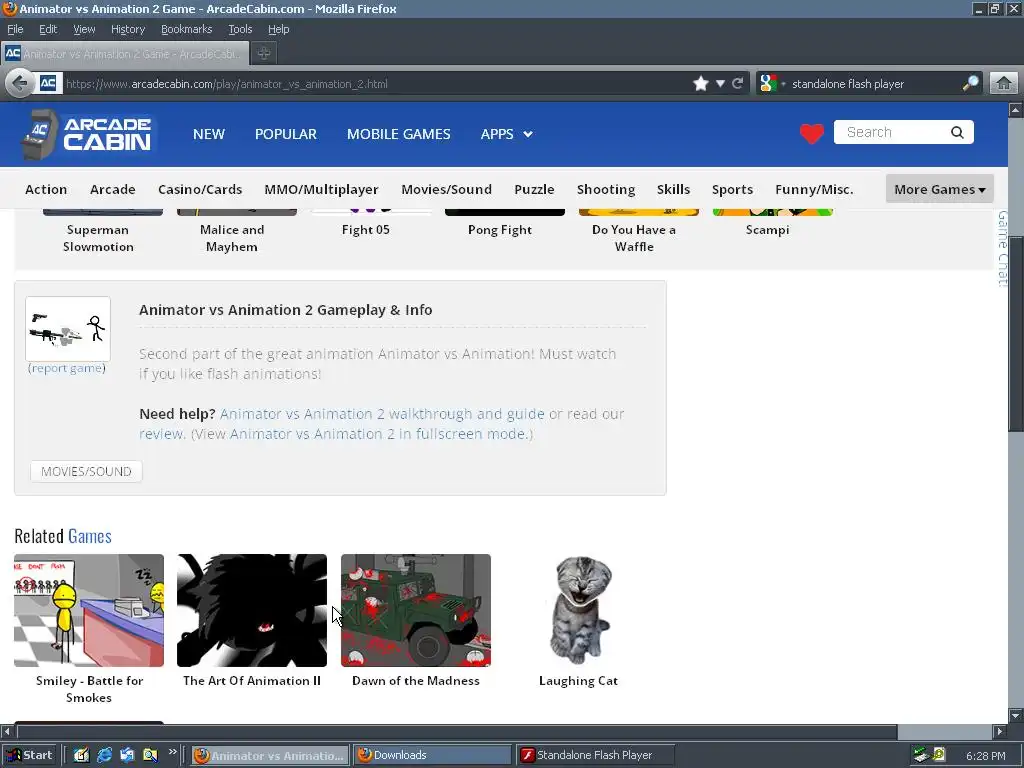Screen dimensions: 1024x768
Task: Open the Animator vs Animation 2 walkthrough link
Action: coord(382,414)
